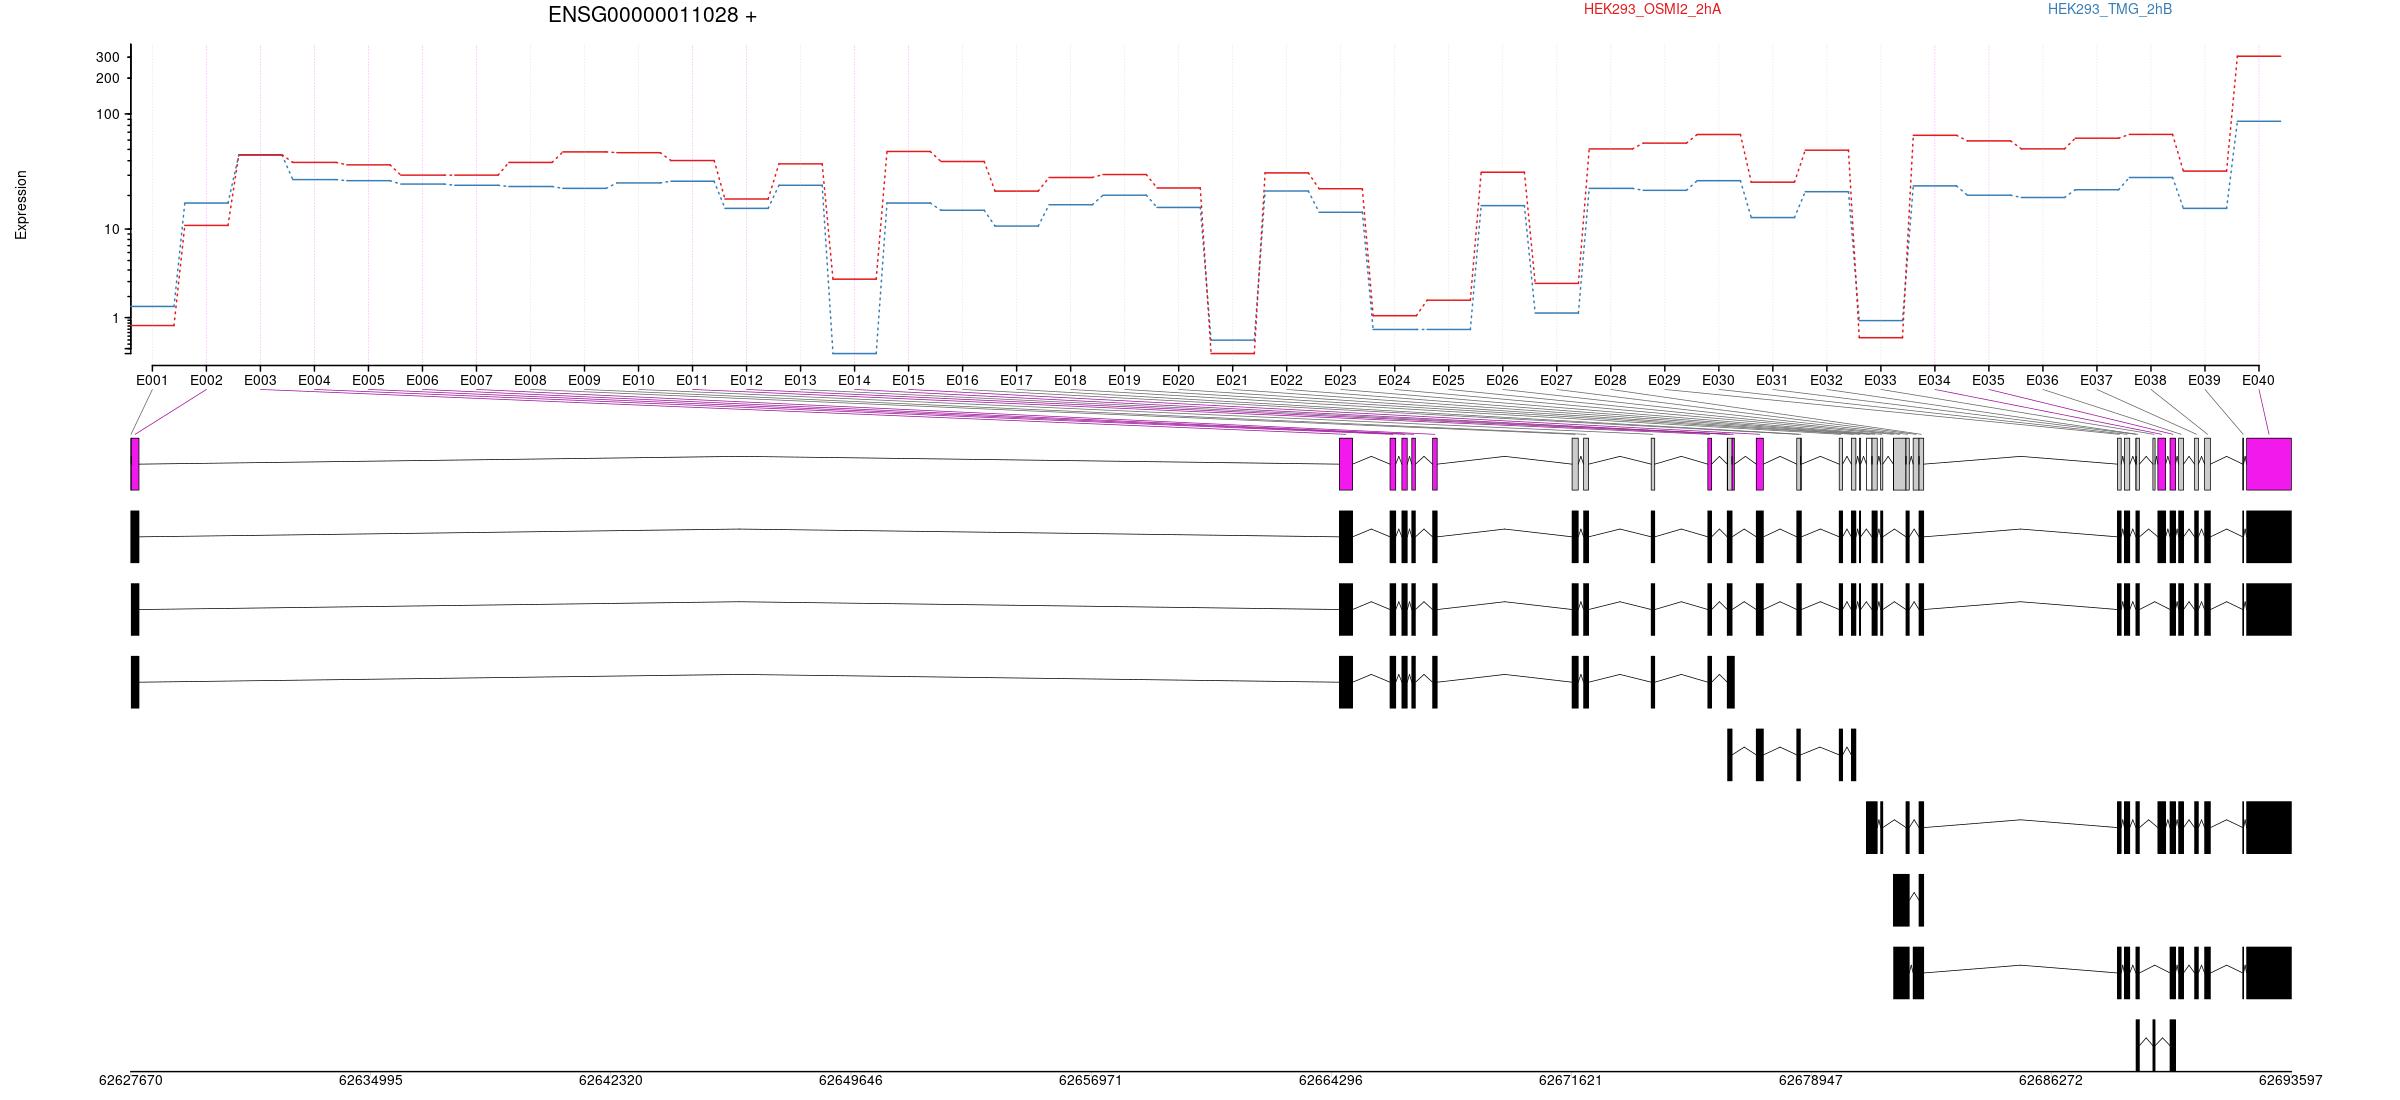Click the Expression y-axis label
The height and width of the screenshot is (1100, 2400).
(x=21, y=205)
